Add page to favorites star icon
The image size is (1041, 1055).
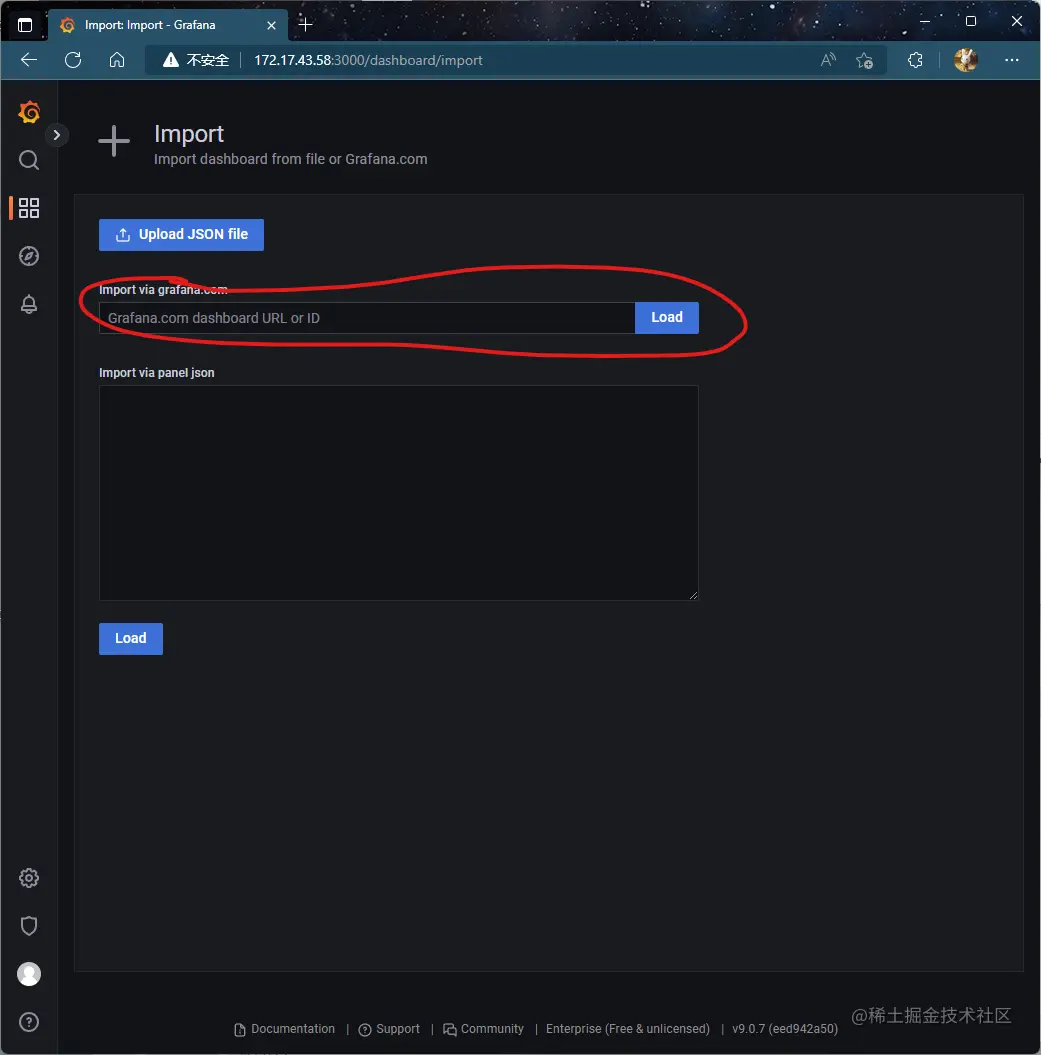[865, 61]
